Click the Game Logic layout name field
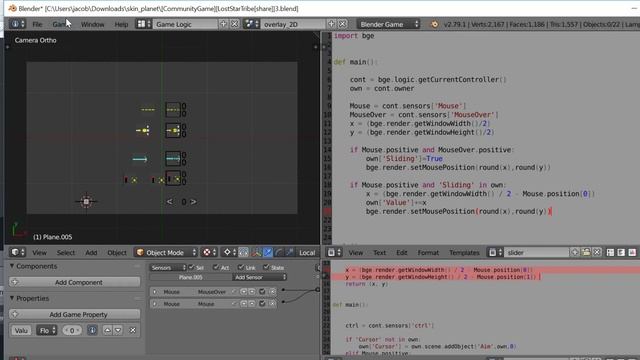 click(185, 24)
